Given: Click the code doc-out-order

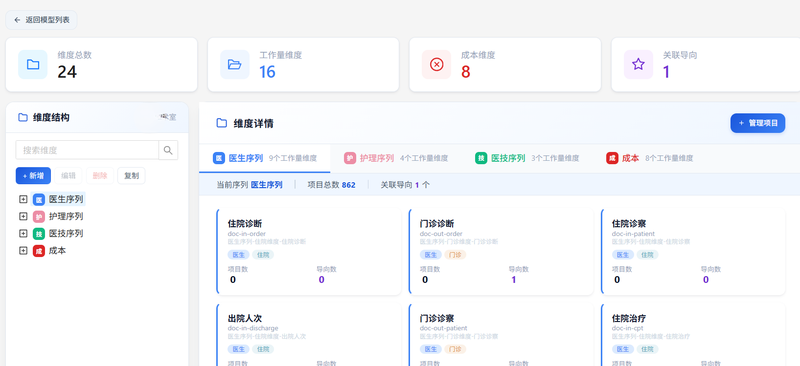Looking at the screenshot, I should tap(441, 234).
